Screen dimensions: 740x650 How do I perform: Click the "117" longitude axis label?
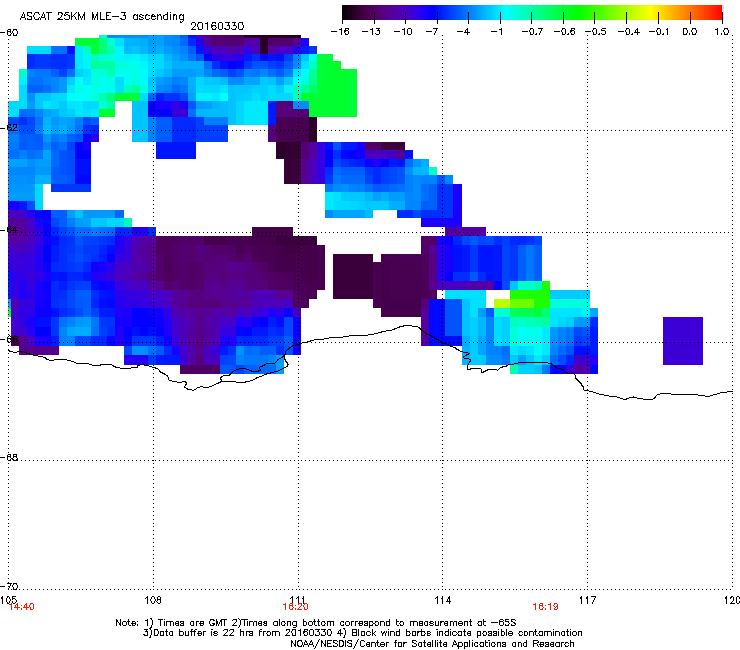pos(588,600)
